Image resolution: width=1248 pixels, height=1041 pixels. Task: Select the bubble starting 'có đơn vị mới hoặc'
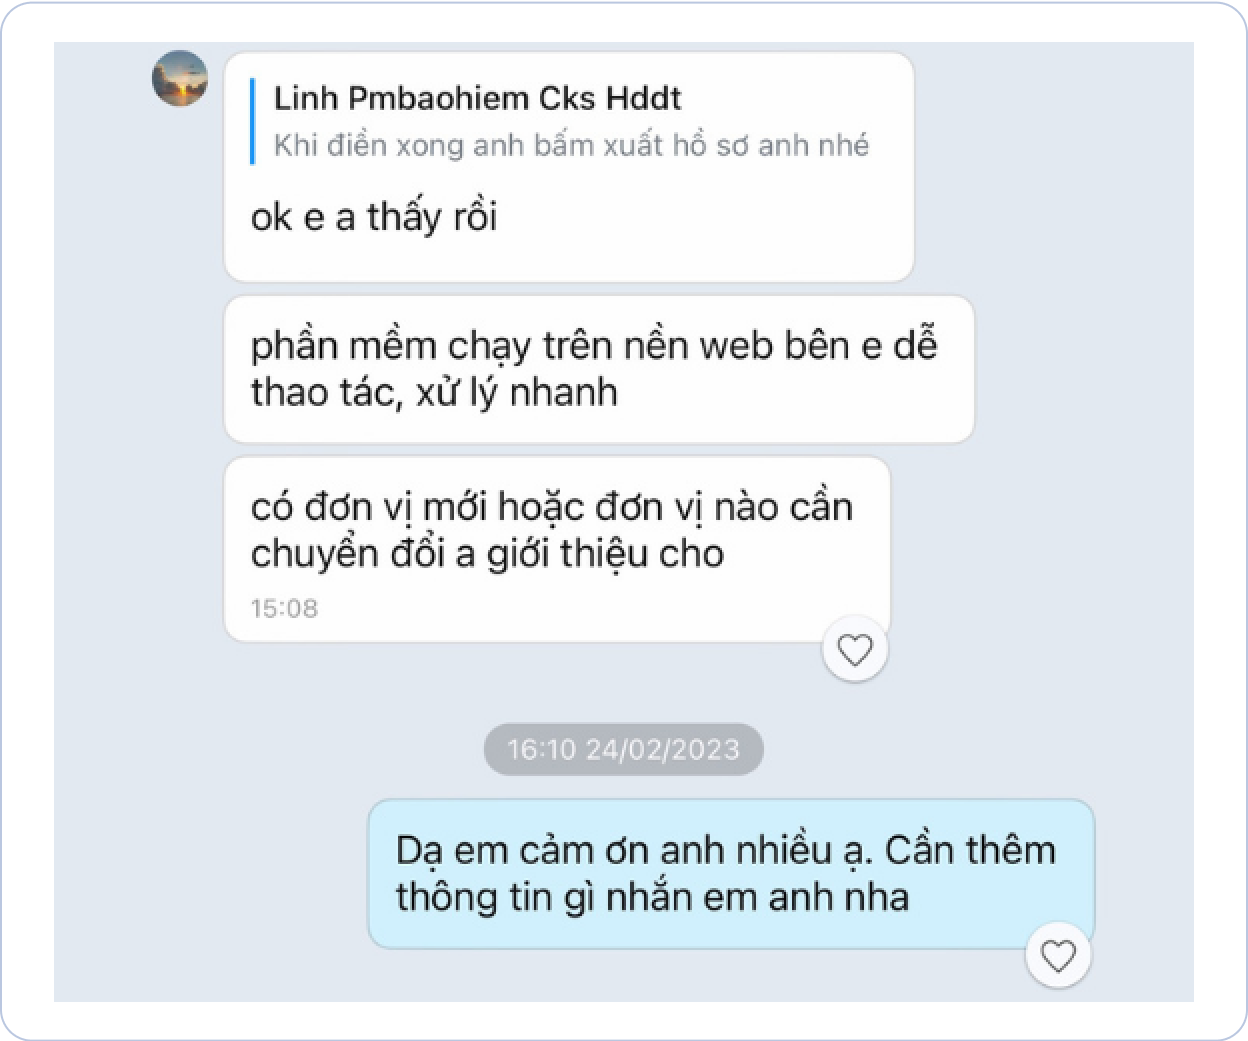point(557,549)
